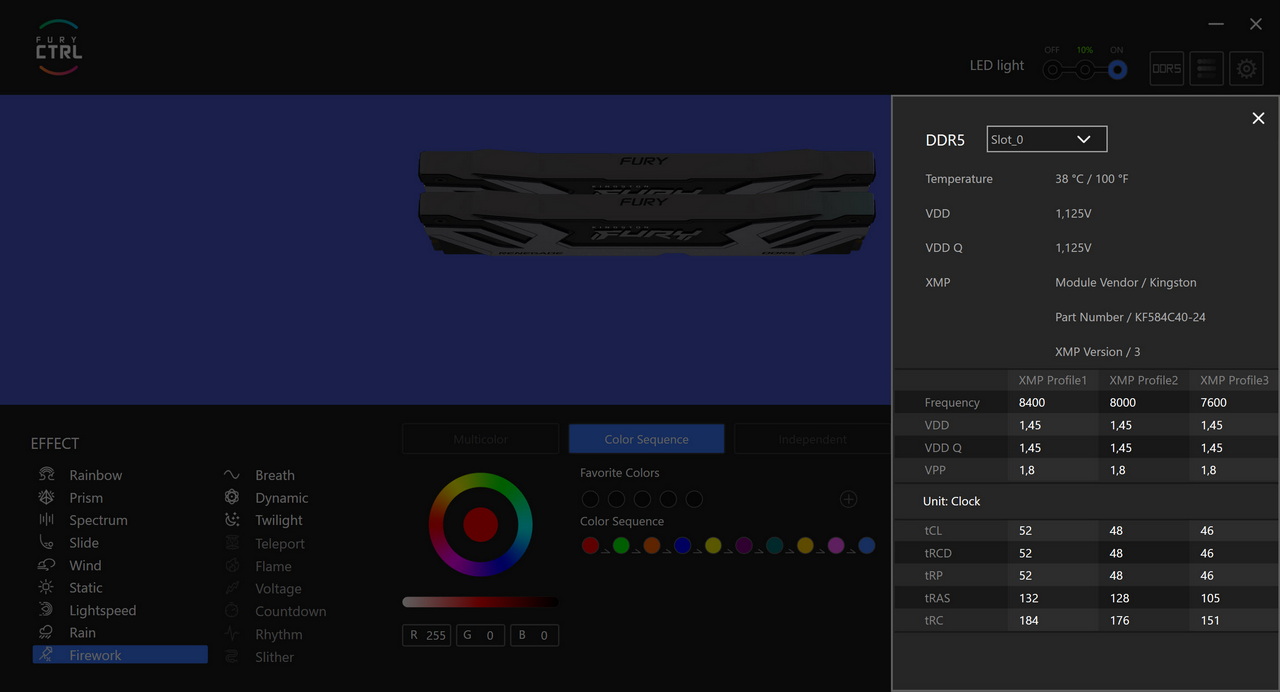Select the teal color sequence swatch
This screenshot has height=692, width=1280.
pos(774,545)
